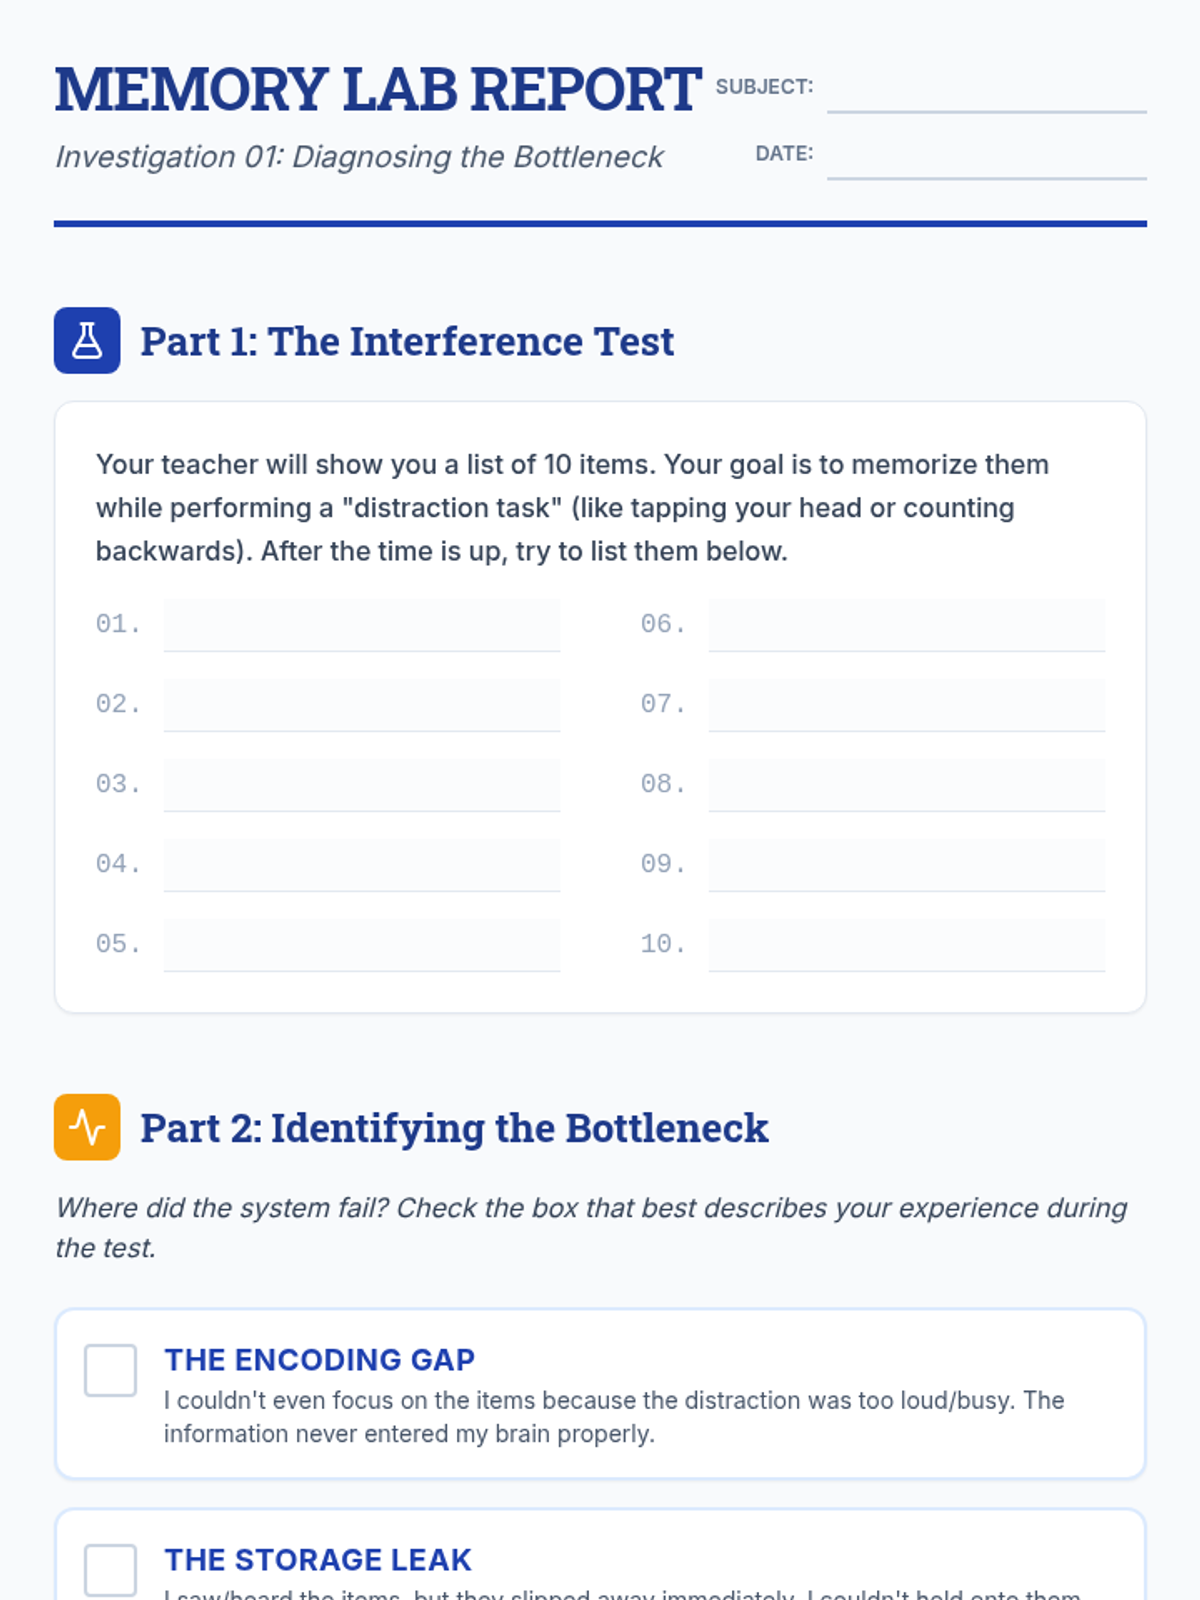Screen dimensions: 1200x1600
Task: Check the Storage Leak checkbox
Action: coord(110,1569)
